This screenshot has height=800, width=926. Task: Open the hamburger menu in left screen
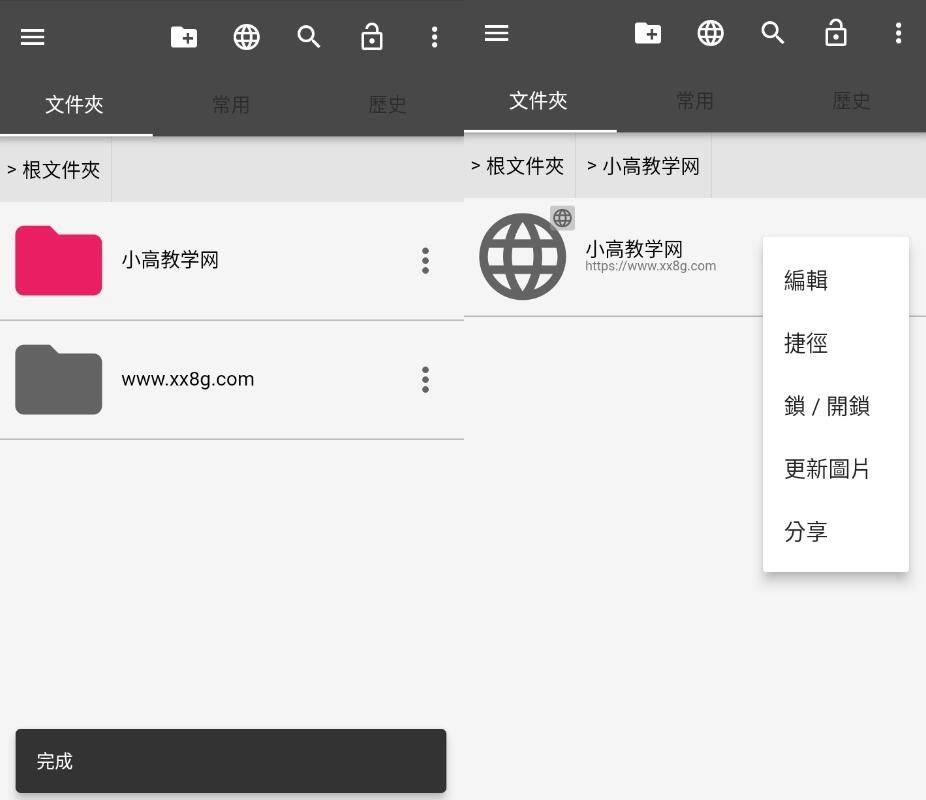click(x=32, y=37)
